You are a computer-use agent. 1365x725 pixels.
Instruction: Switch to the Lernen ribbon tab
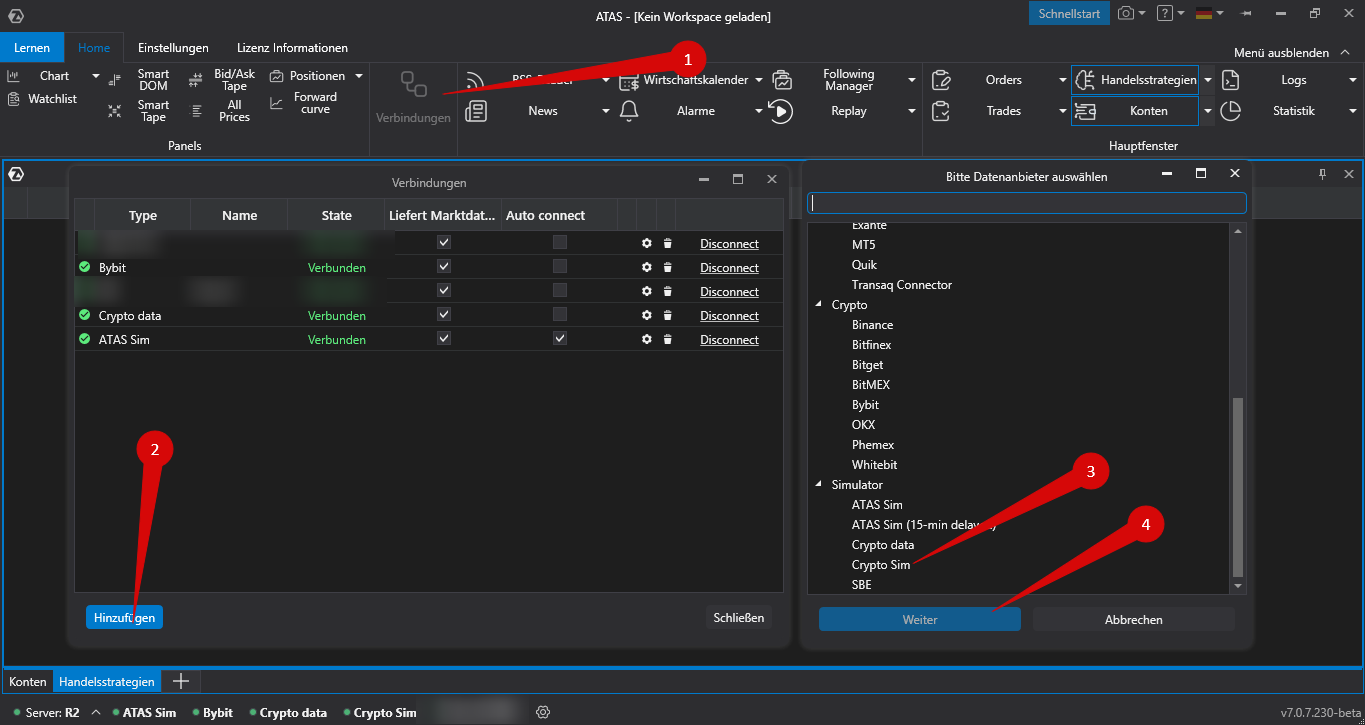point(32,48)
